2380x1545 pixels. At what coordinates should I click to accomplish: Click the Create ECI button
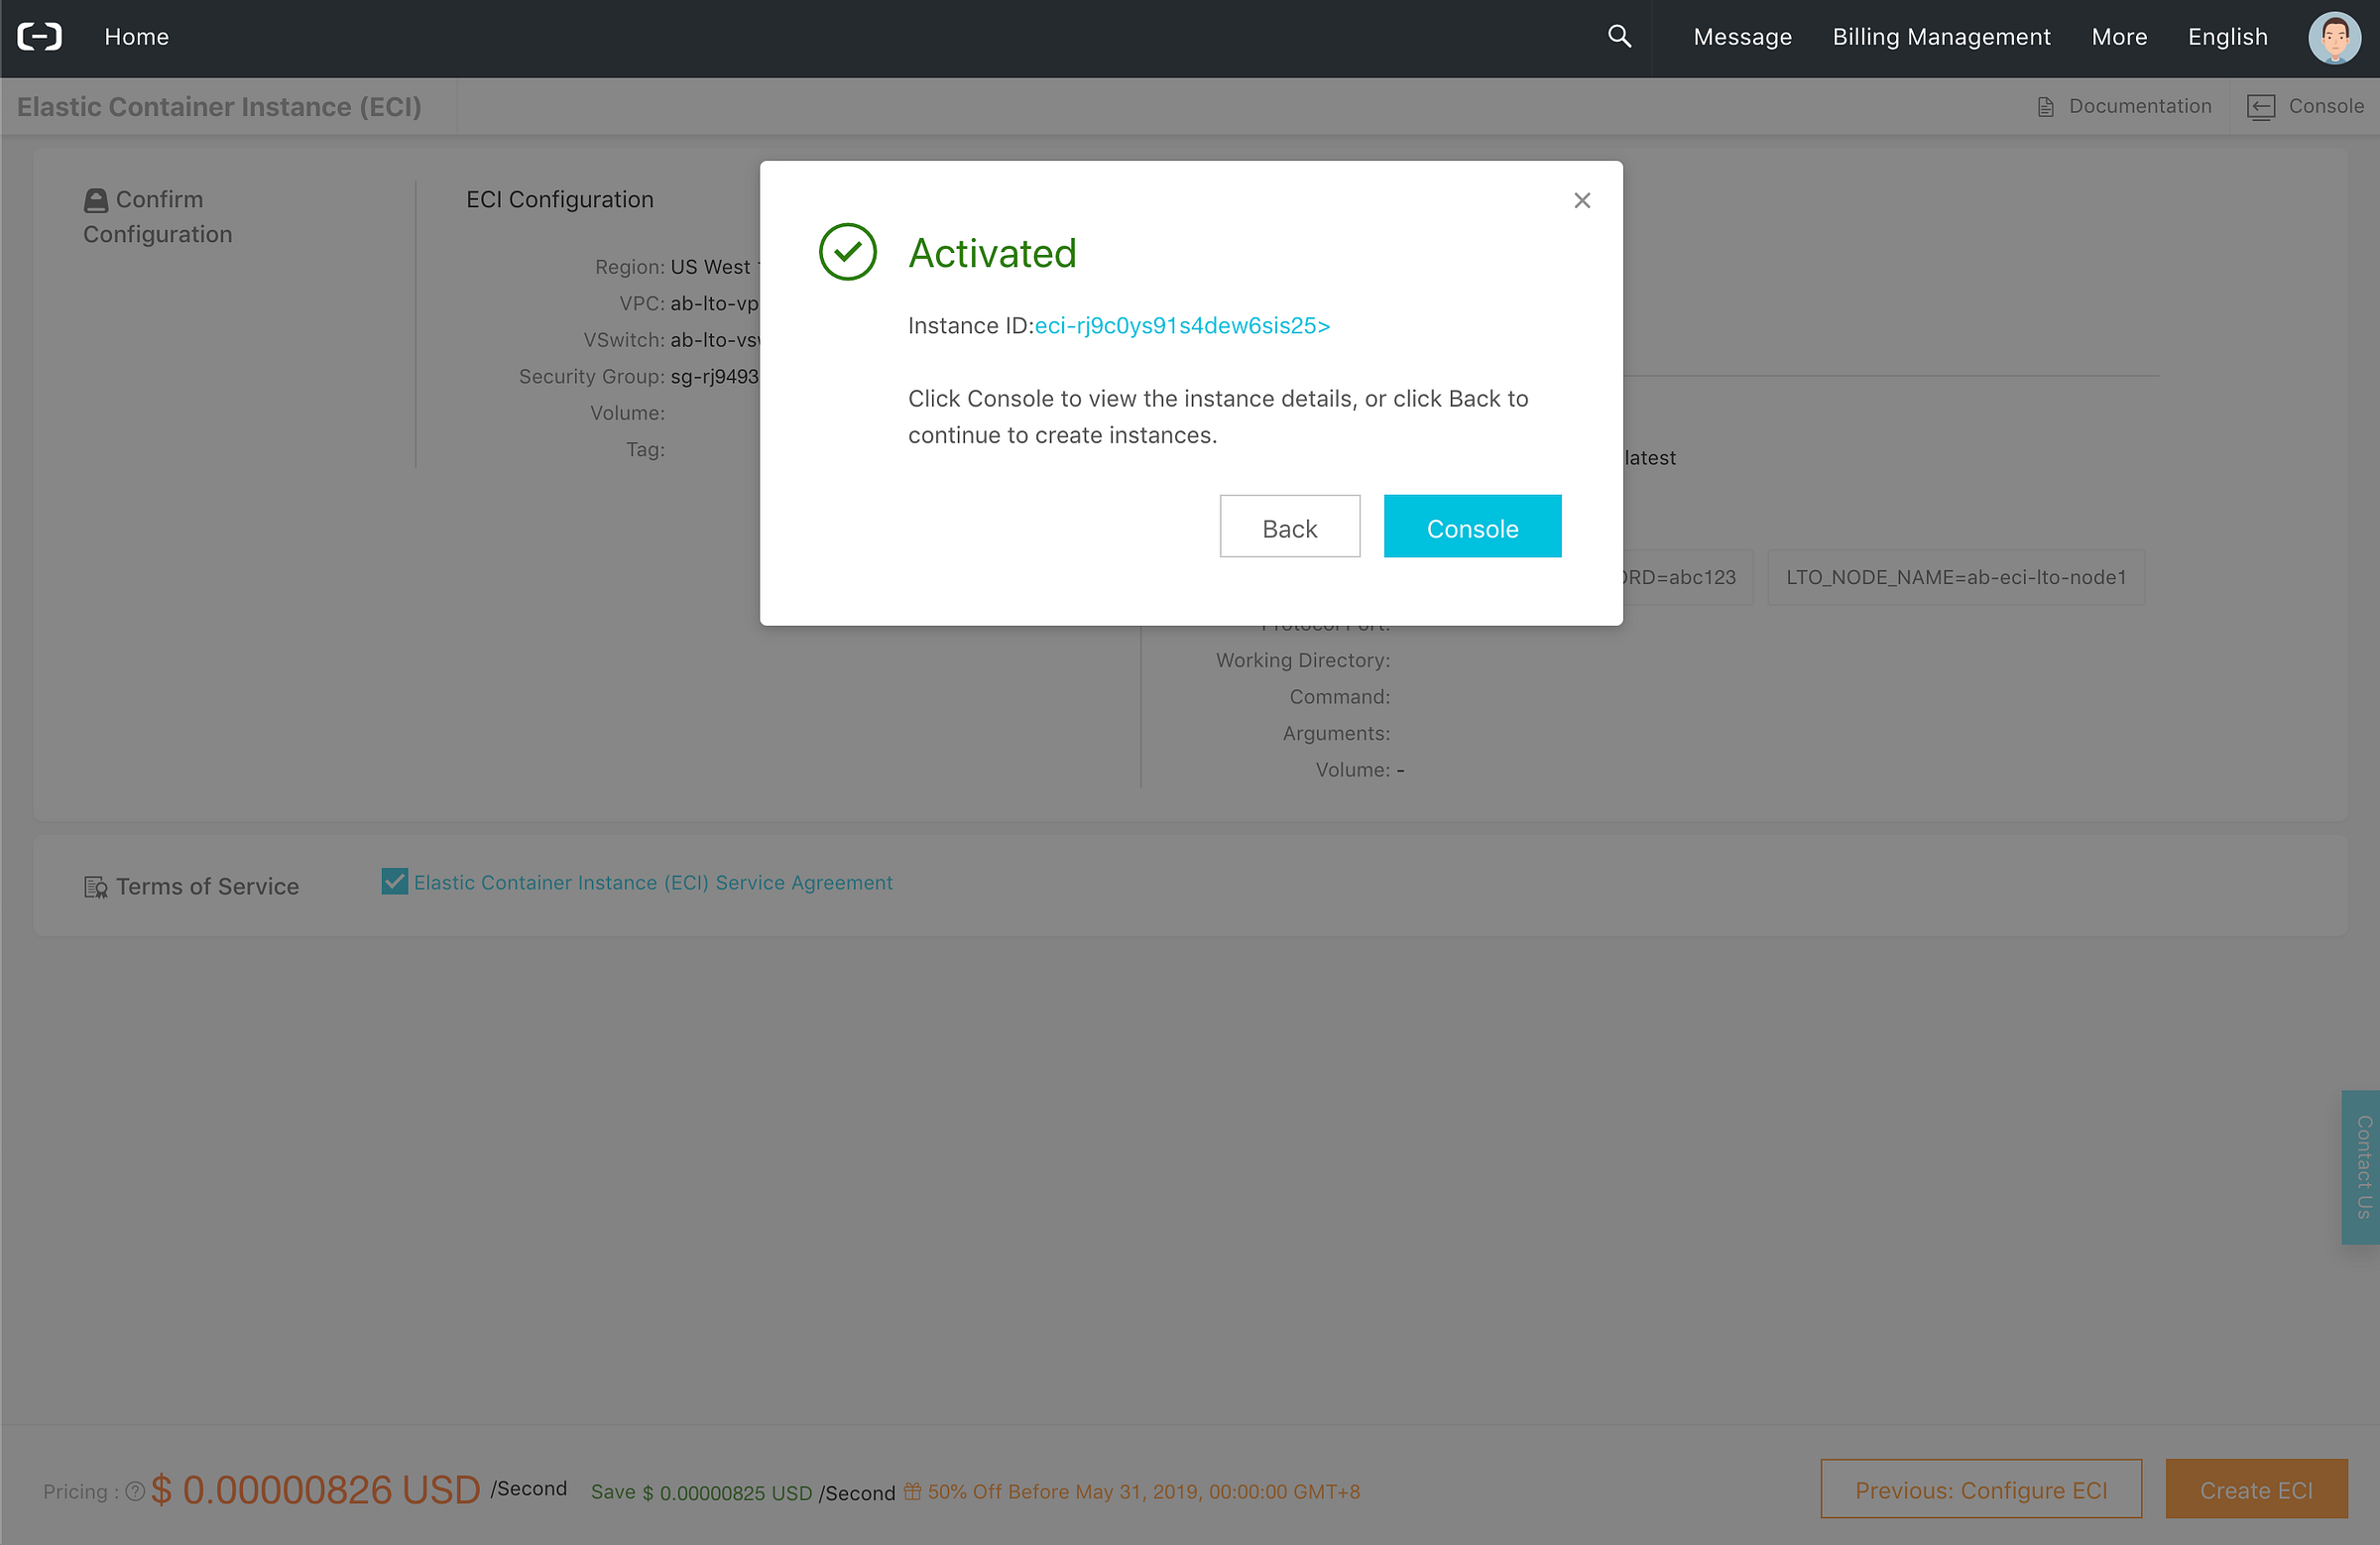(2255, 1490)
